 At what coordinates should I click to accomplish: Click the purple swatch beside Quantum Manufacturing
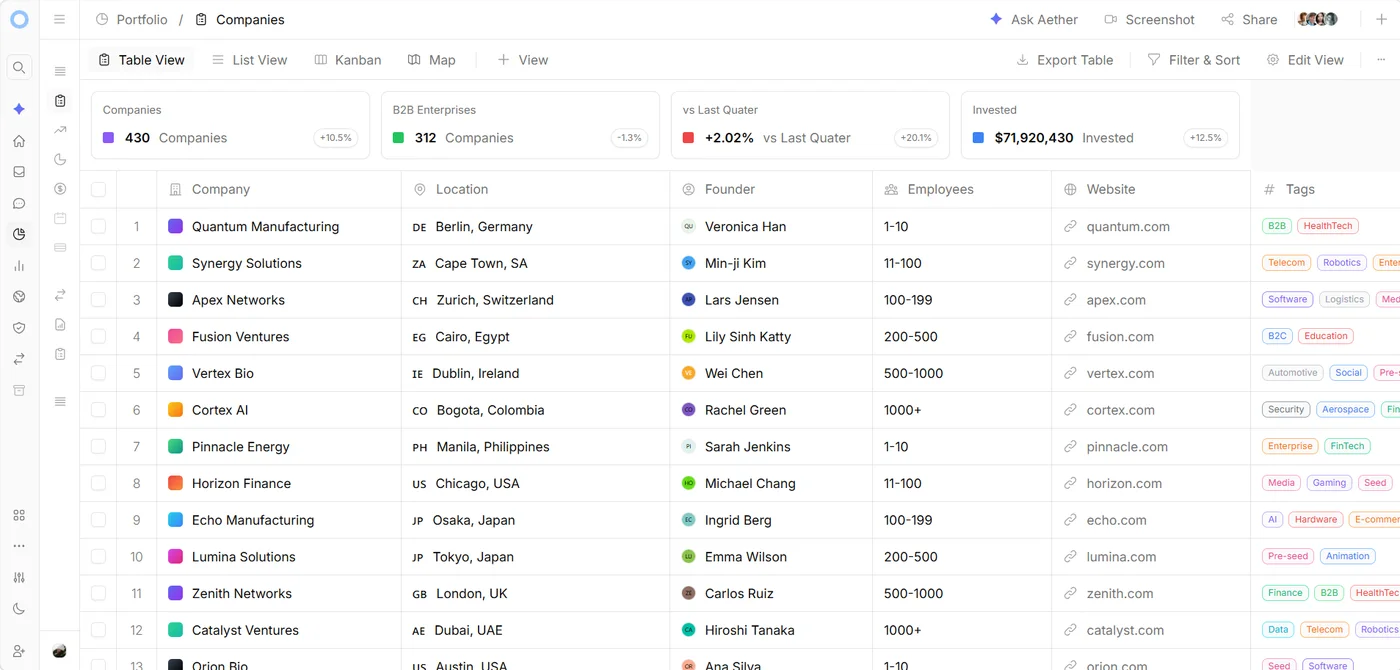pos(175,227)
